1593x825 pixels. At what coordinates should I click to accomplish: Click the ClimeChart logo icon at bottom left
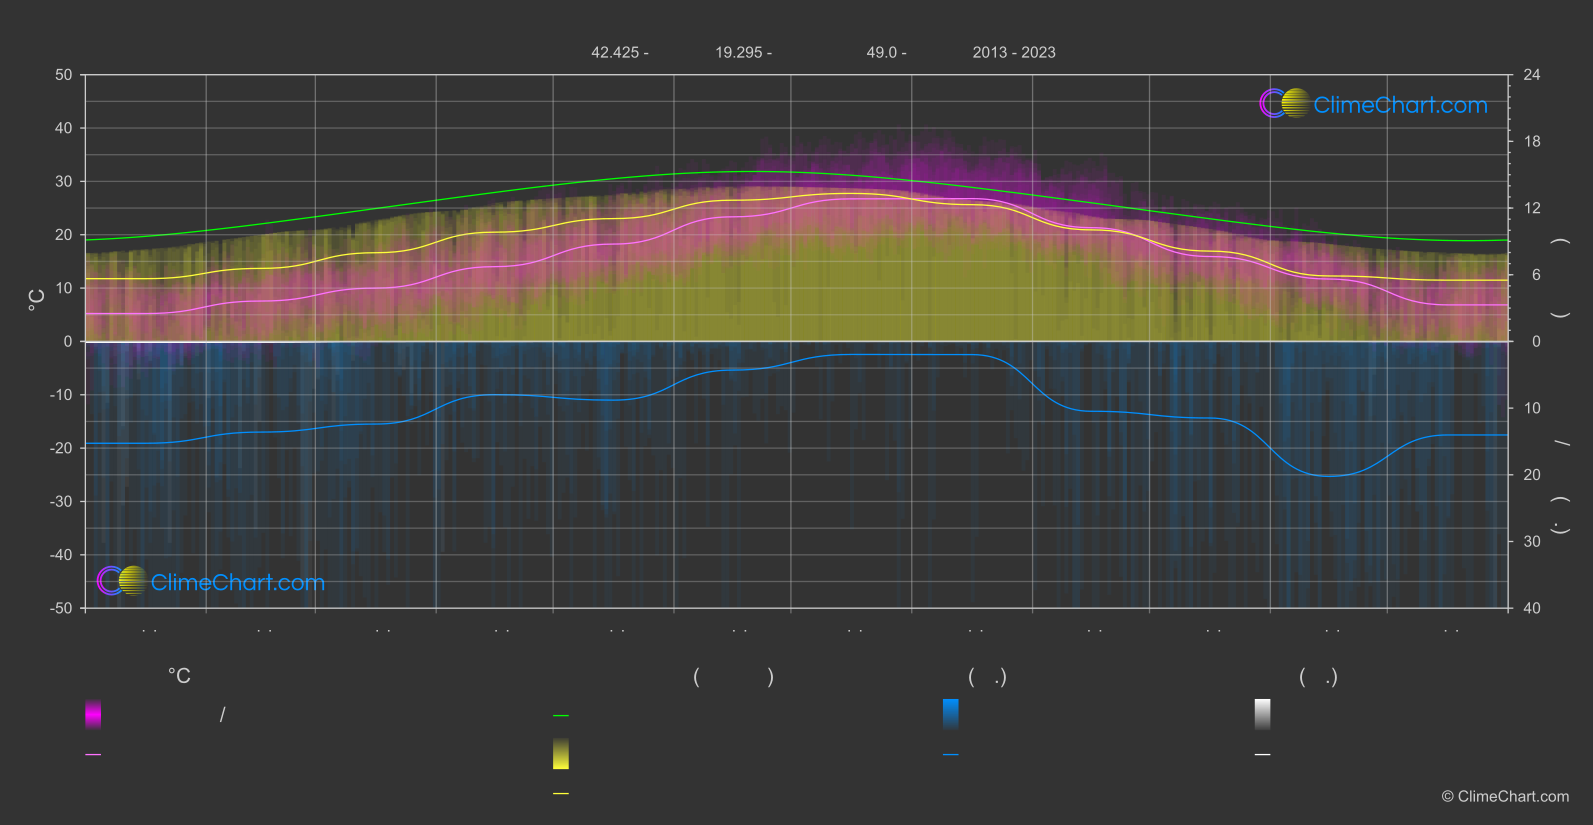tap(122, 581)
